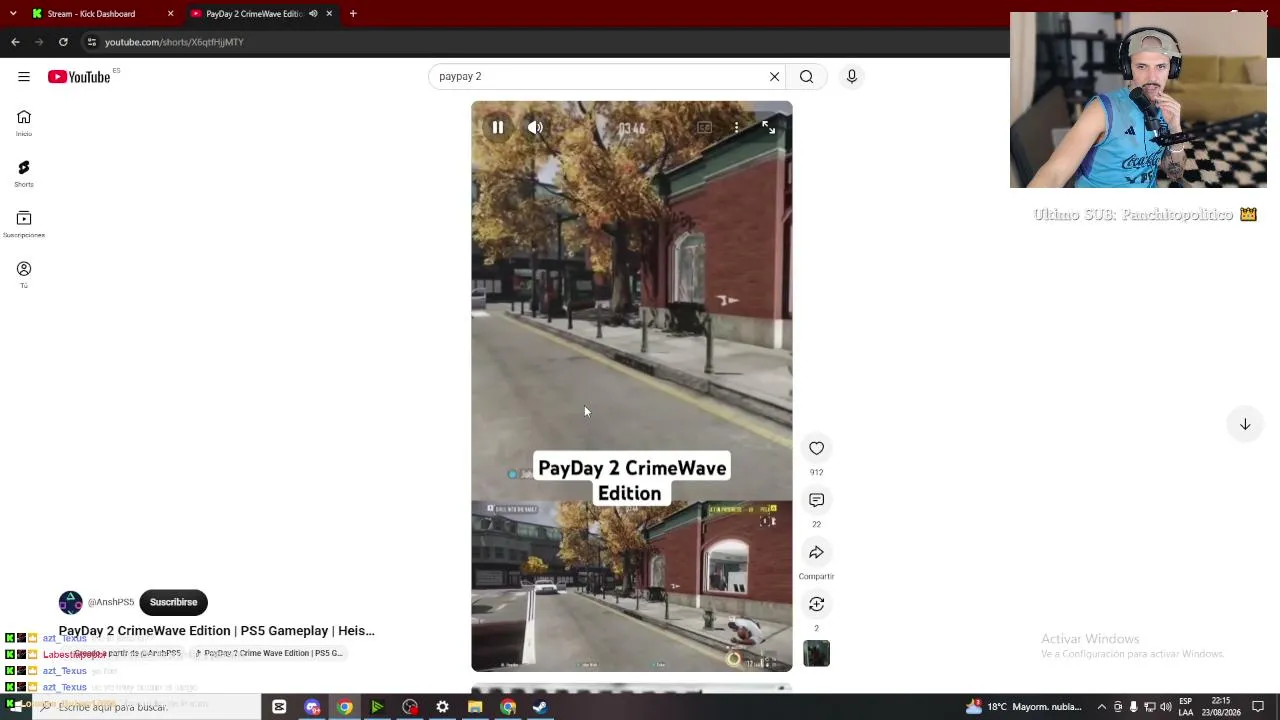Select the PayDay 2 CrimeWave Edition browser tab

254,14
